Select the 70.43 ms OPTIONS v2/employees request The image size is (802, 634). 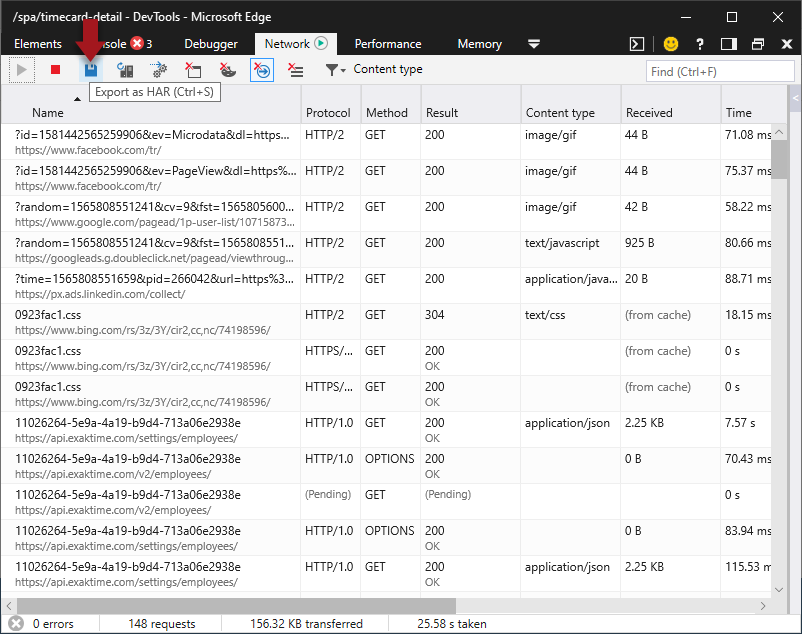tap(386, 466)
